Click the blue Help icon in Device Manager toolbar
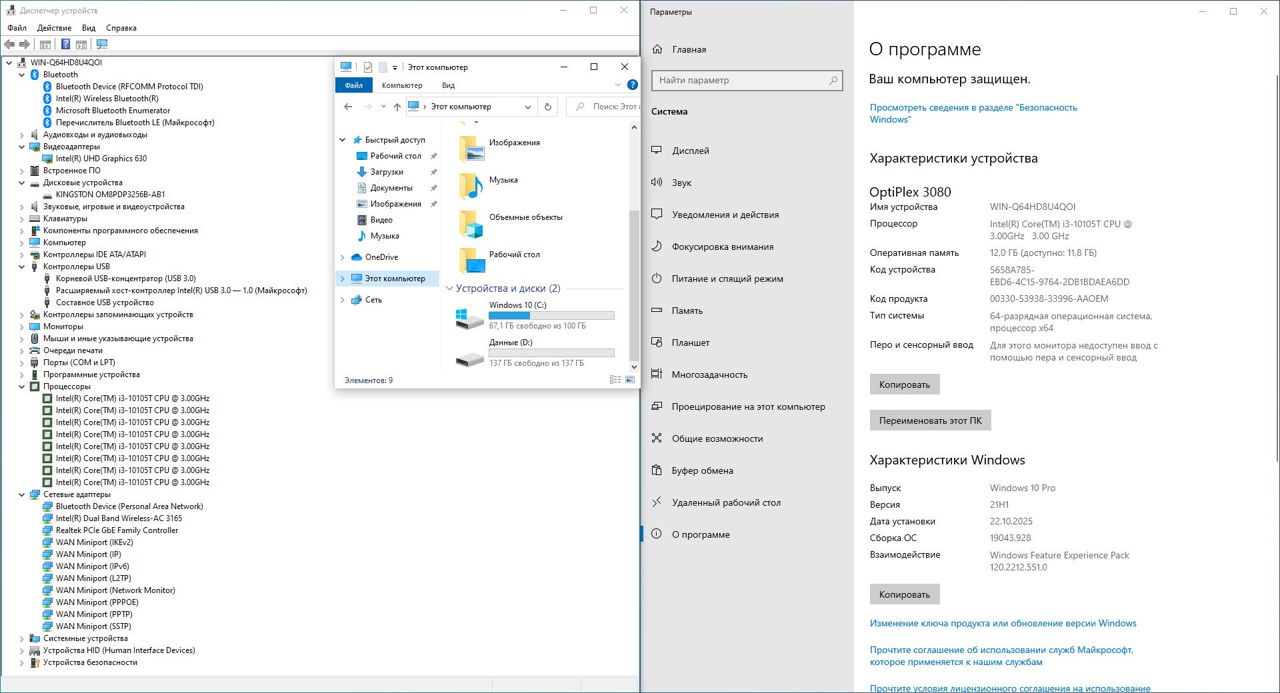1280x693 pixels. [x=66, y=44]
